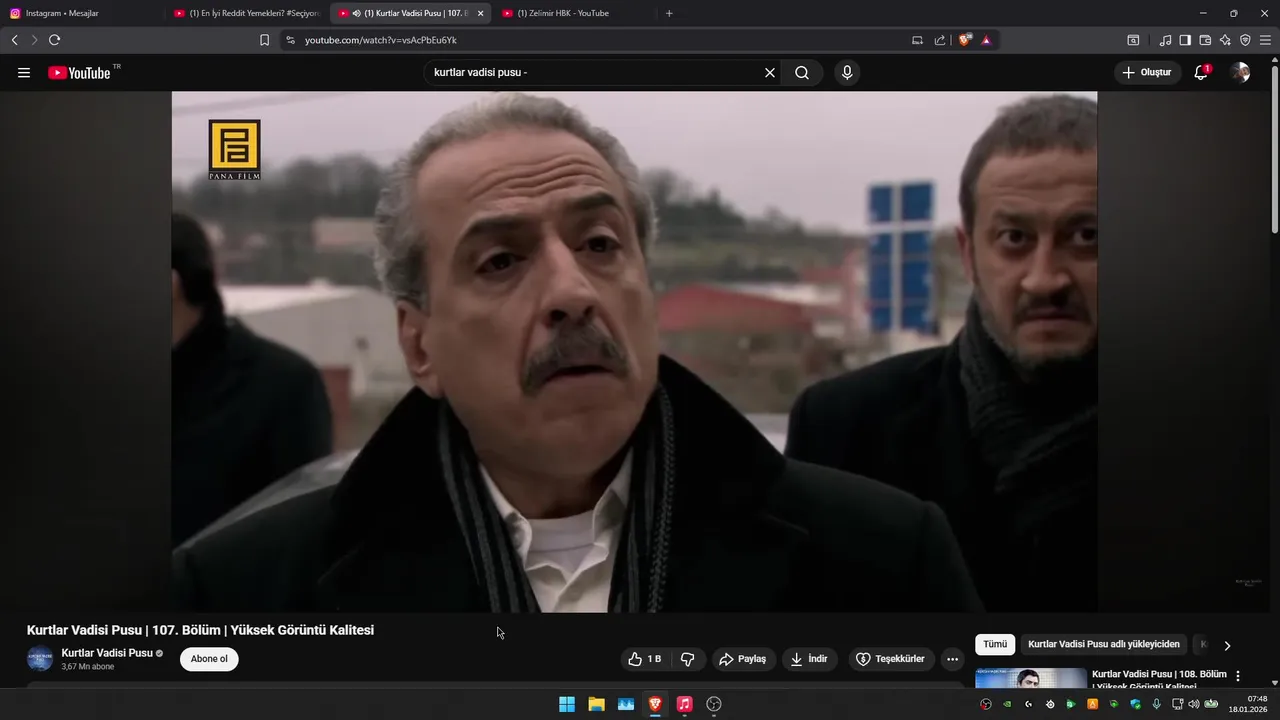Install or cast page icon in address bar
This screenshot has height=720, width=1280.
(x=917, y=40)
